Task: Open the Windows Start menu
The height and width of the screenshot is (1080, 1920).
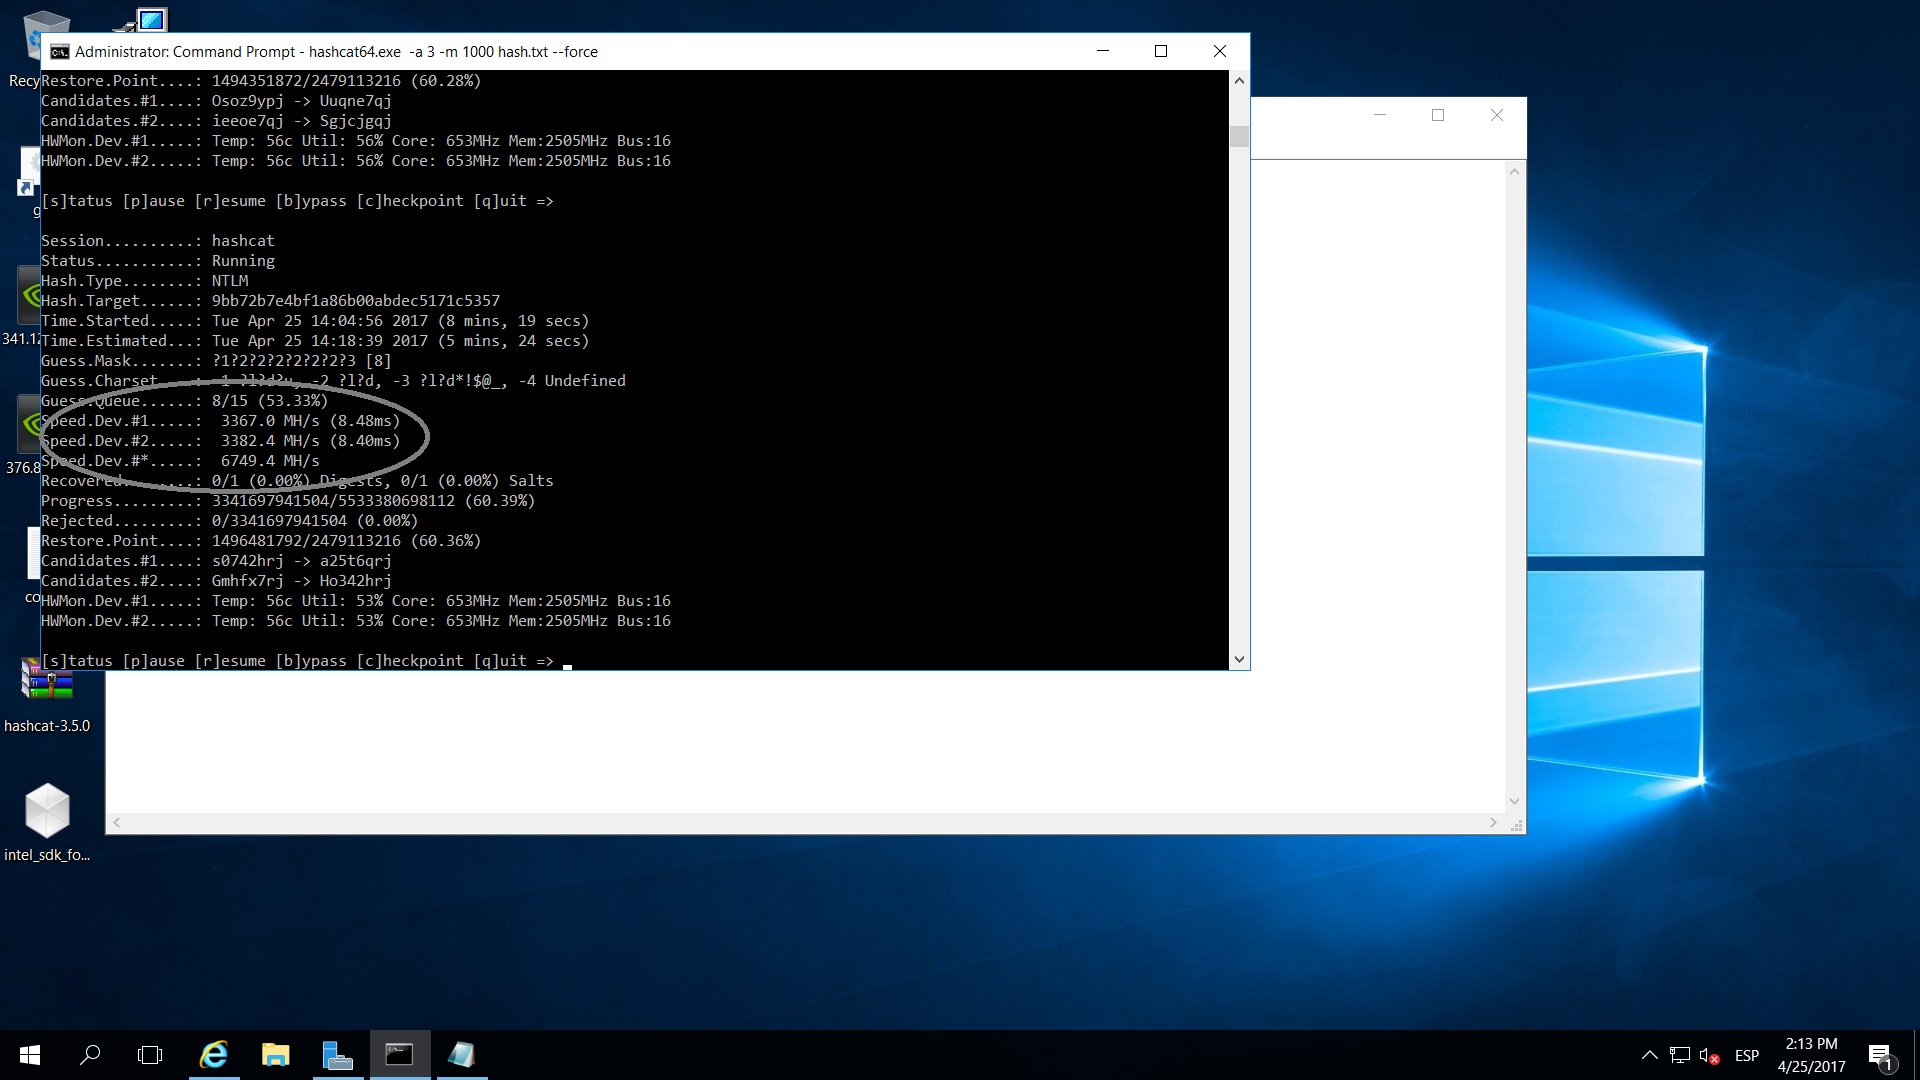Action: (30, 1055)
